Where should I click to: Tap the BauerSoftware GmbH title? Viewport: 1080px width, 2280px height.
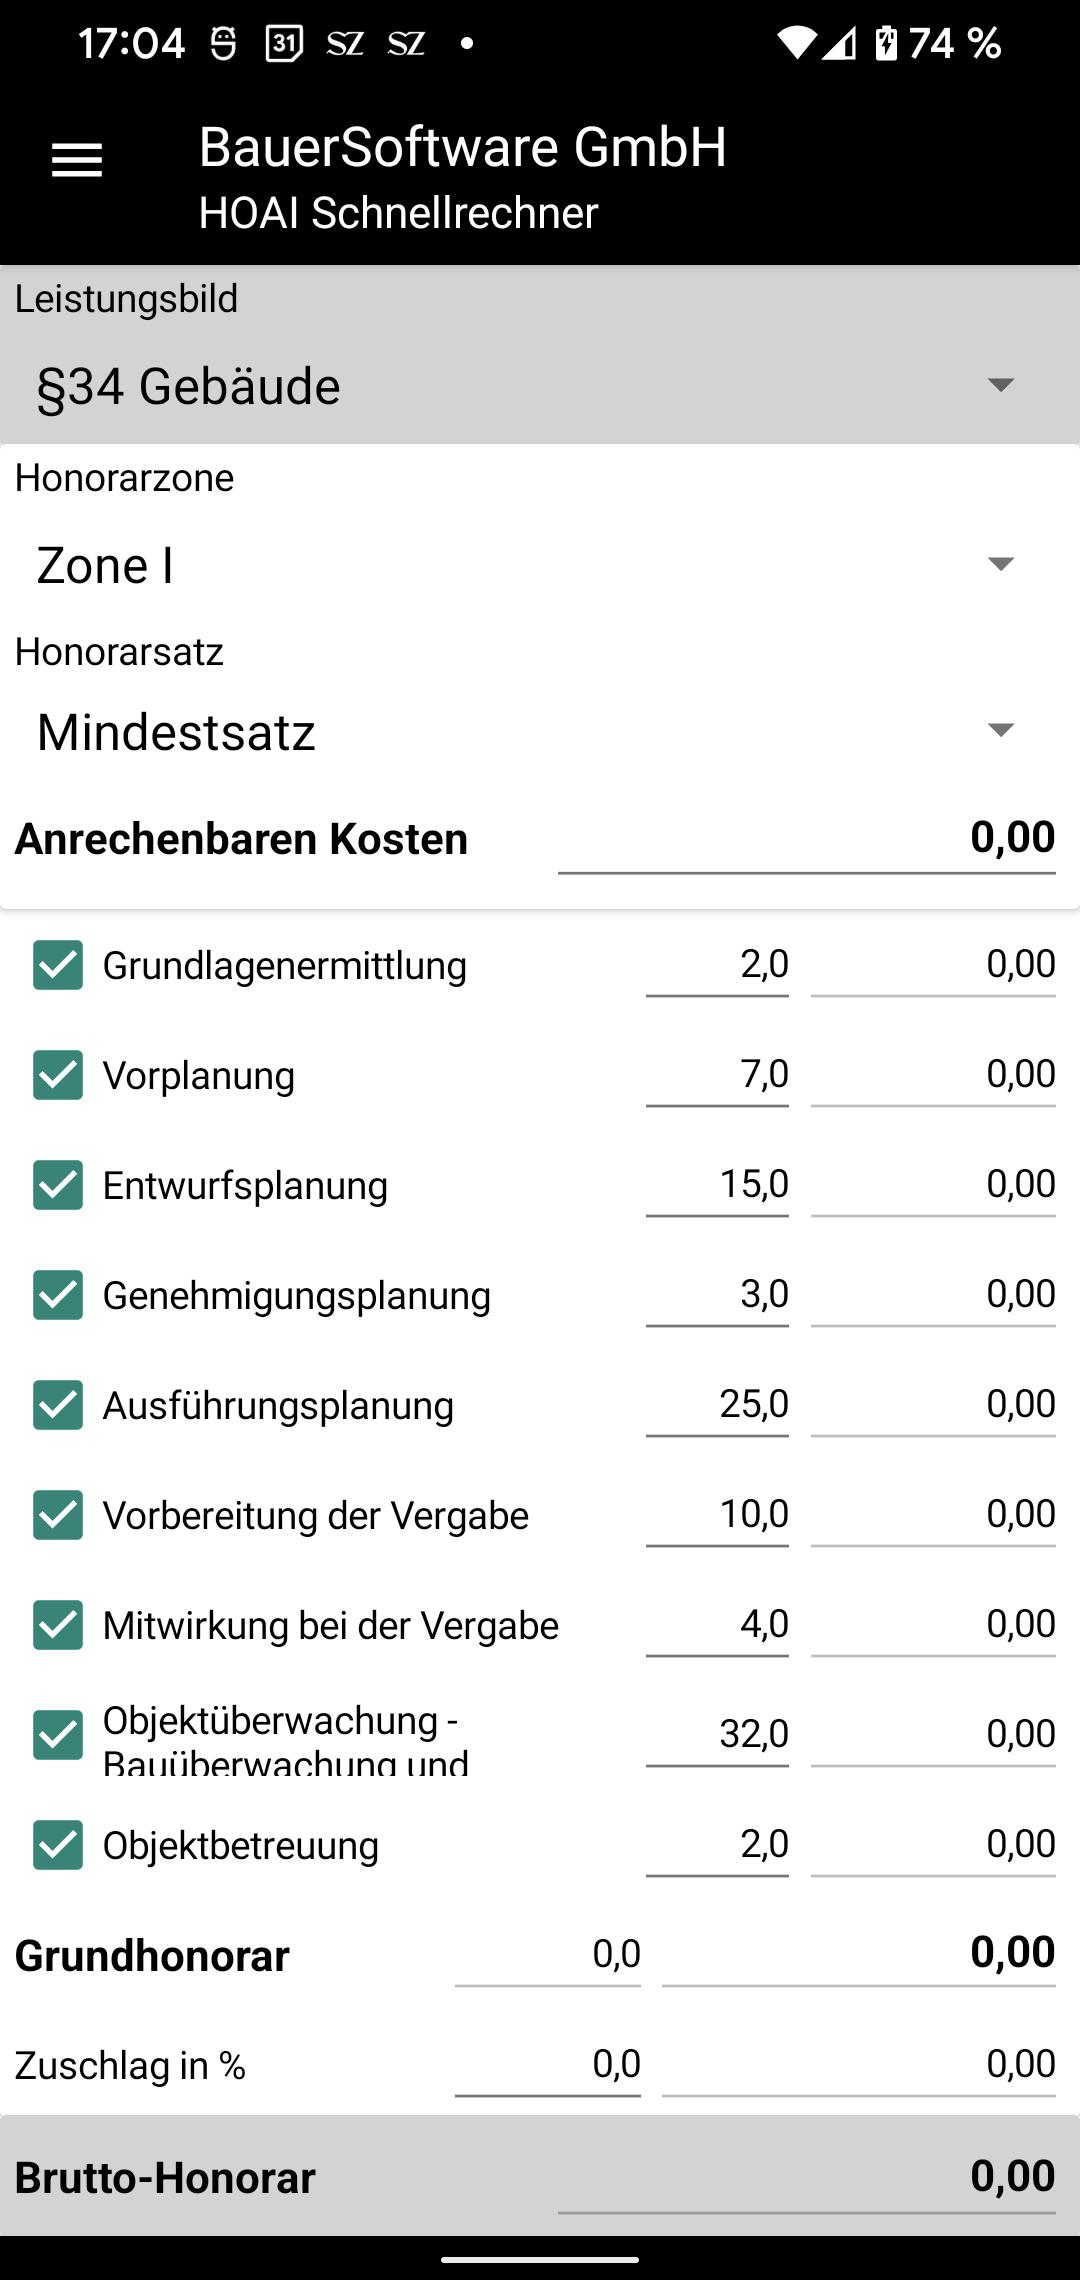pyautogui.click(x=462, y=147)
